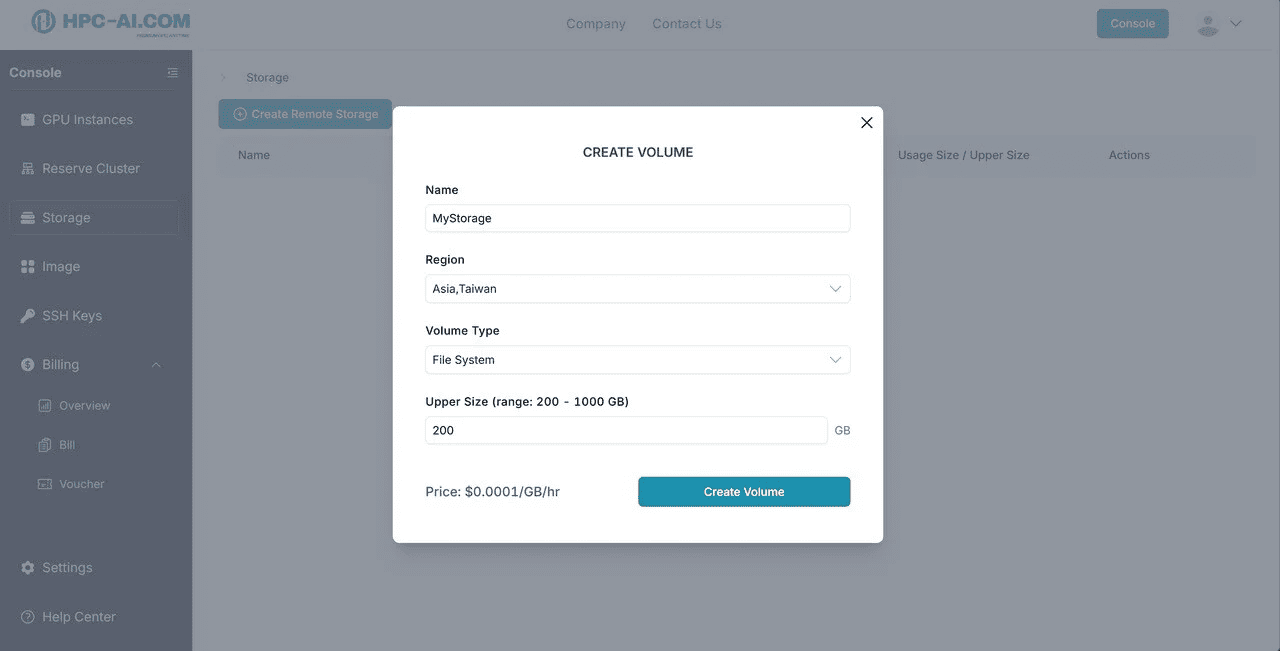The image size is (1280, 651).
Task: Open the Volume Type dropdown
Action: tap(638, 360)
